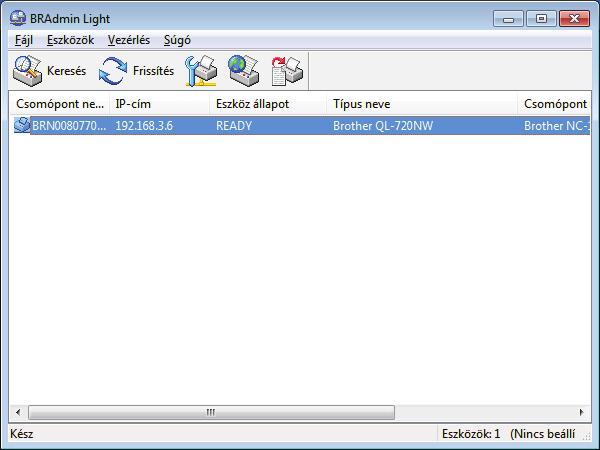Screen dimensions: 600x450
Task: Sort by the IP-cím column header
Action: click(x=160, y=104)
